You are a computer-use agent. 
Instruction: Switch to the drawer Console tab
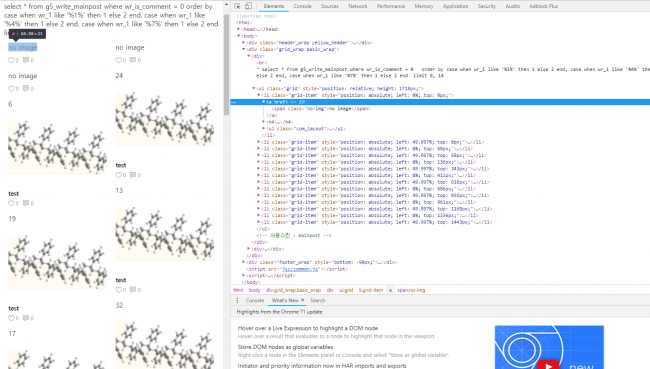pos(255,301)
